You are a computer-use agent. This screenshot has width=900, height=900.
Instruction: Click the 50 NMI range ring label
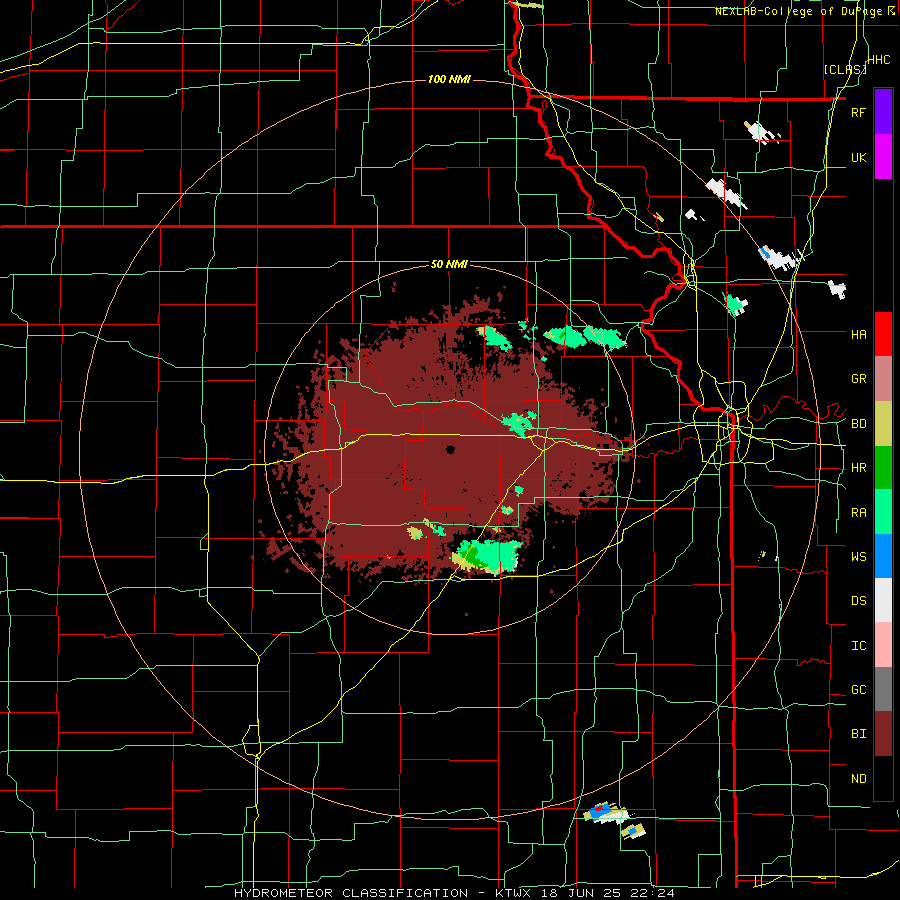tap(449, 265)
